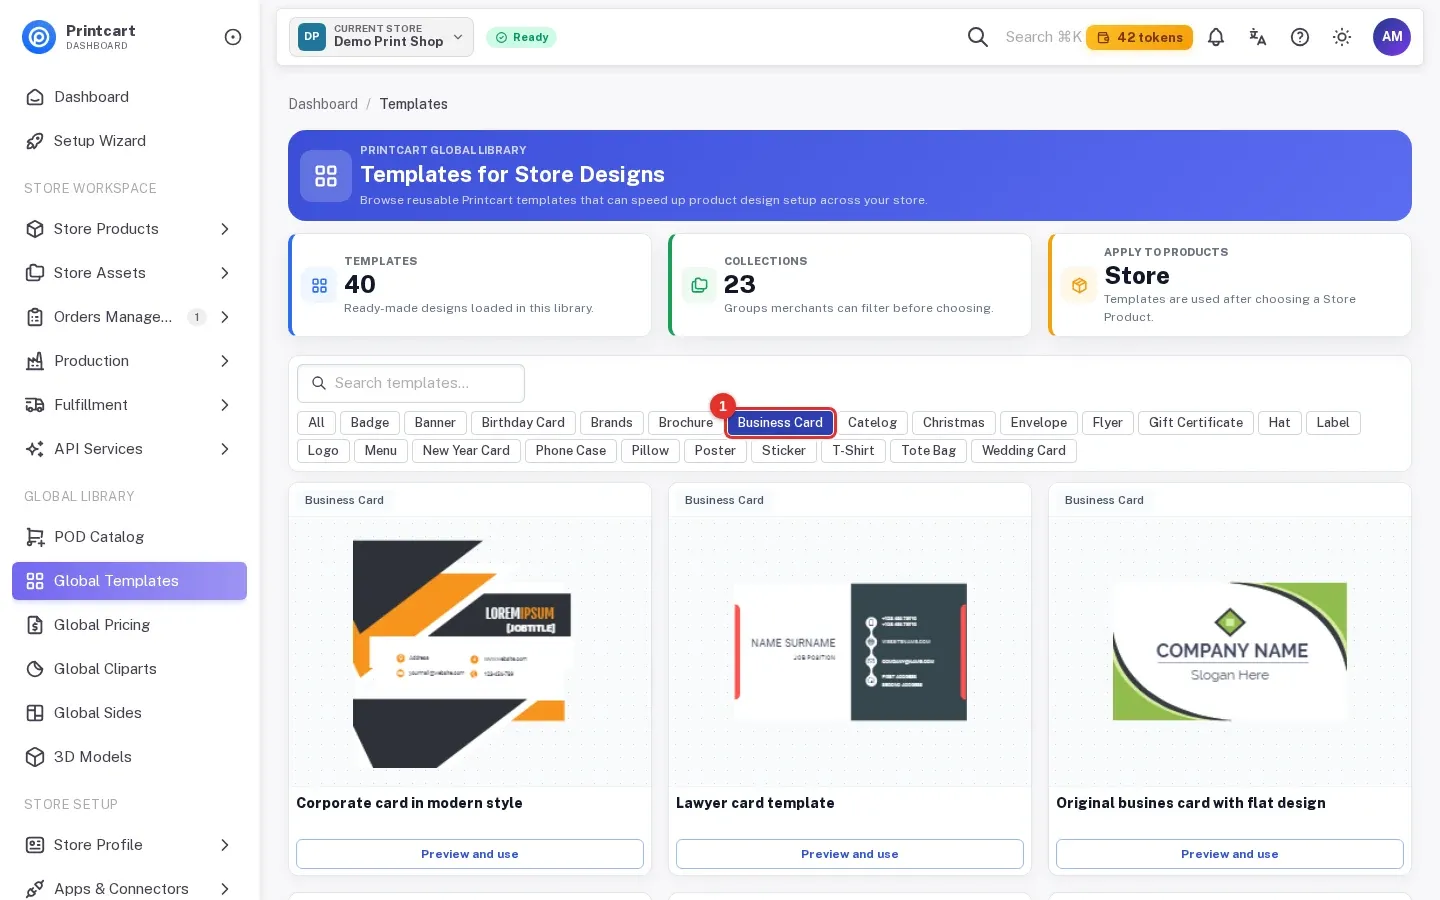Filter templates by Phone Case
The width and height of the screenshot is (1440, 900).
point(571,451)
